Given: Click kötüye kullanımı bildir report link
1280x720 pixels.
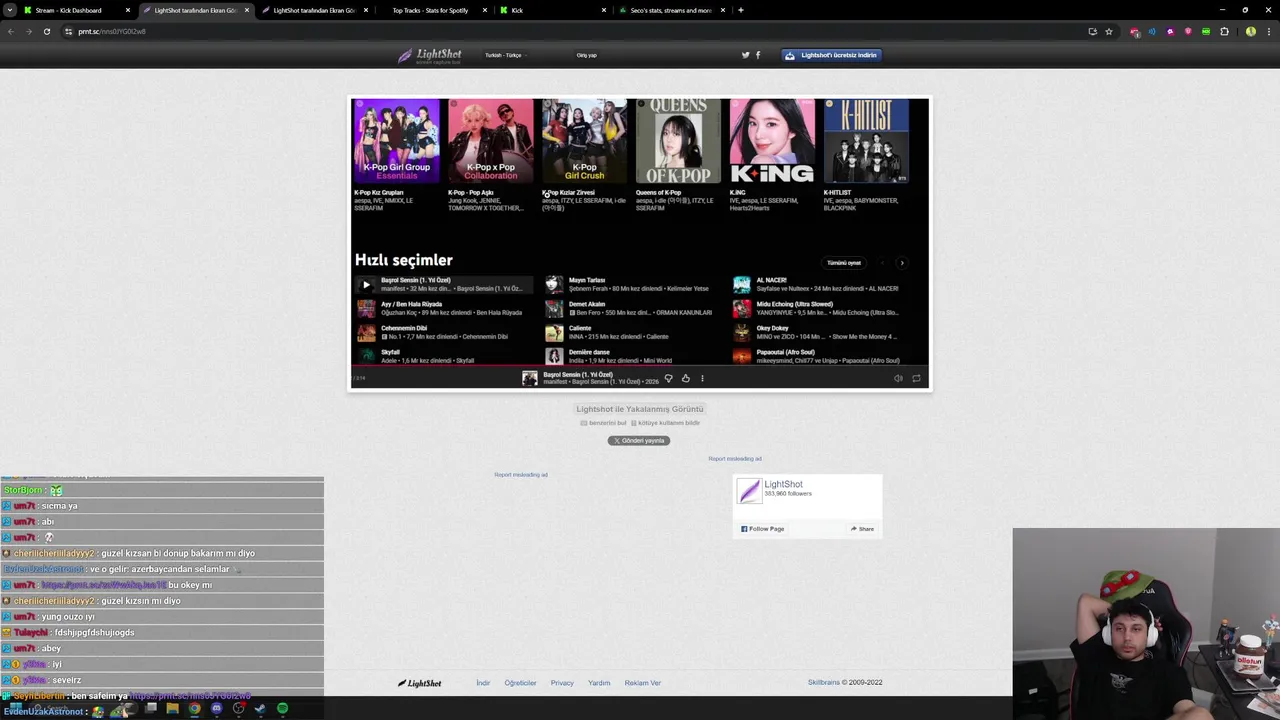Looking at the screenshot, I should coord(665,423).
